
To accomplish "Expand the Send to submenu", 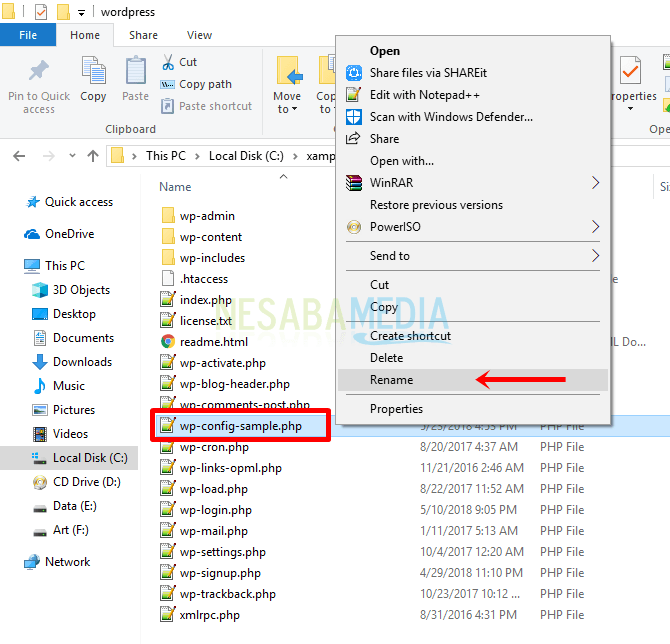I will (596, 256).
